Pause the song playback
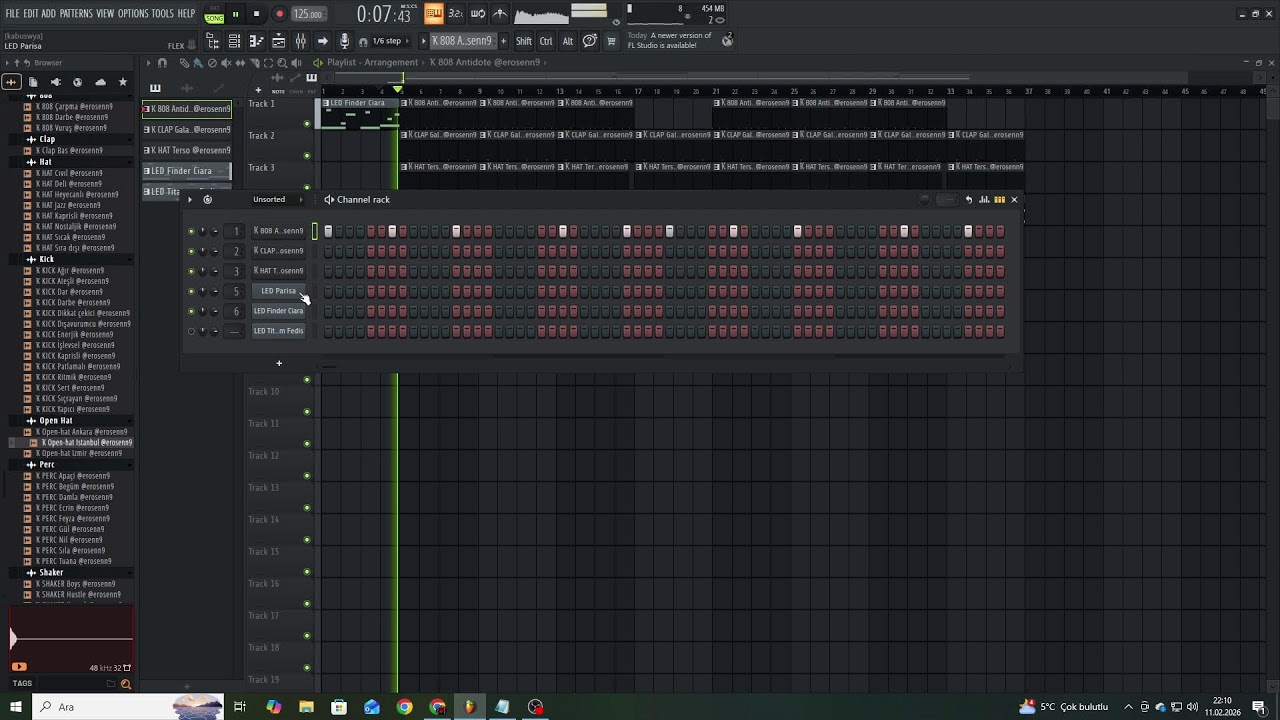 [235, 14]
